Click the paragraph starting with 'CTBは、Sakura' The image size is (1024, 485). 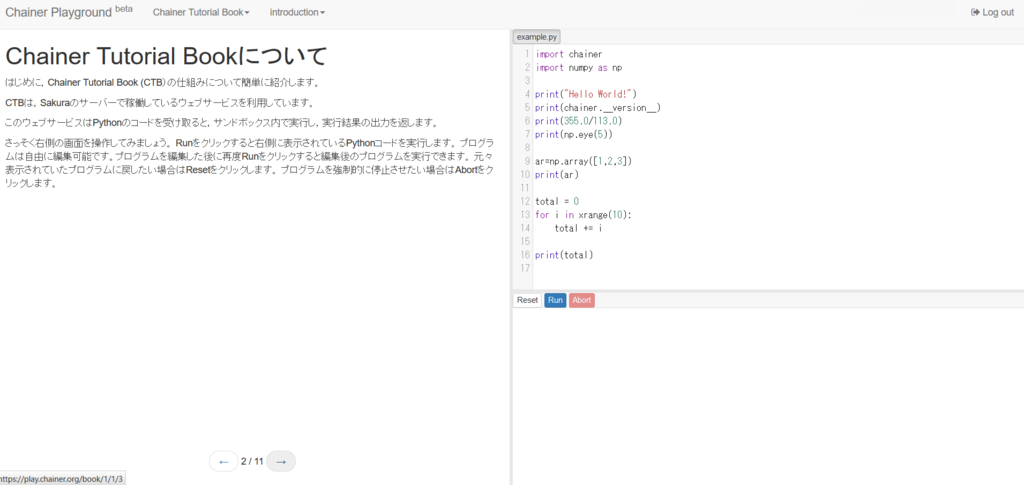[160, 102]
